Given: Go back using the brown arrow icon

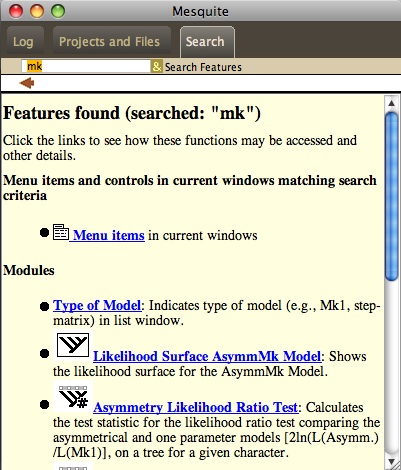Looking at the screenshot, I should click(27, 83).
